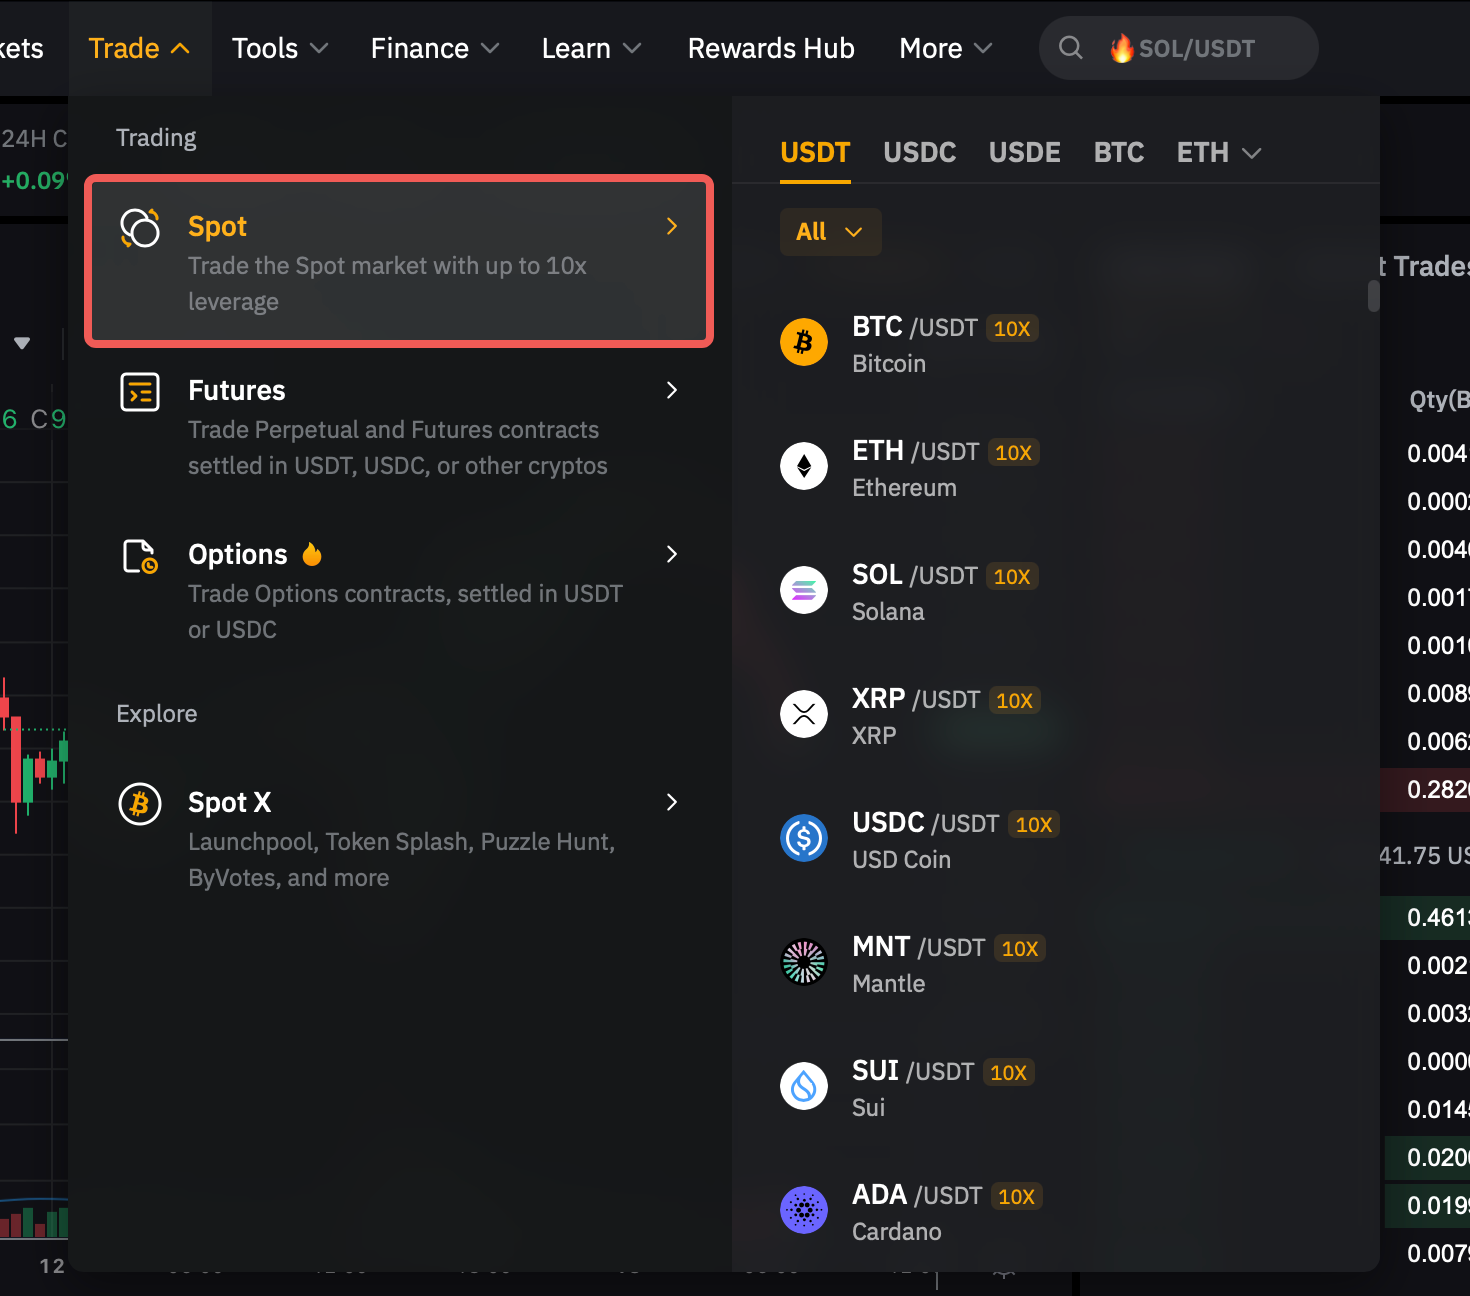The width and height of the screenshot is (1470, 1296).
Task: Click the search magnifier icon
Action: (1070, 48)
